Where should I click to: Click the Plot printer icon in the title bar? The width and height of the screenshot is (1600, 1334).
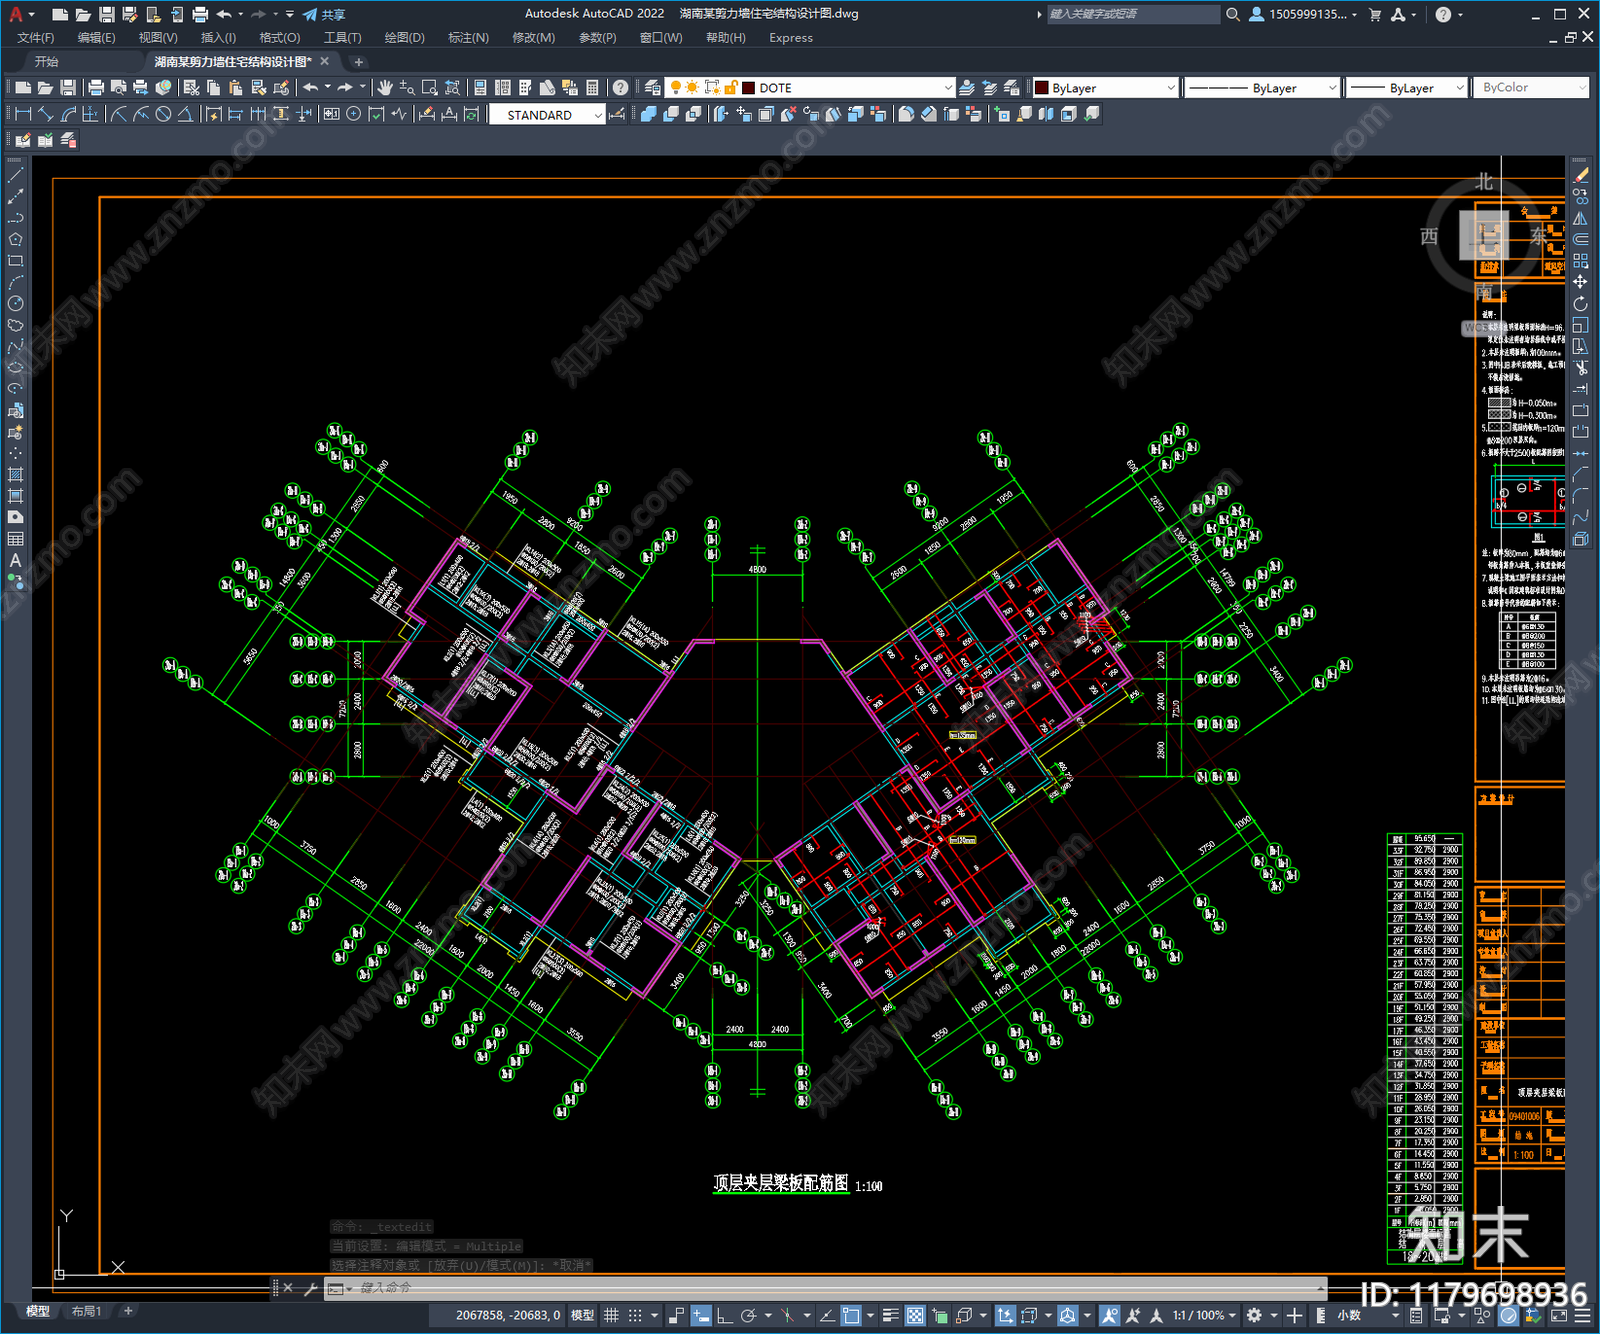(200, 14)
